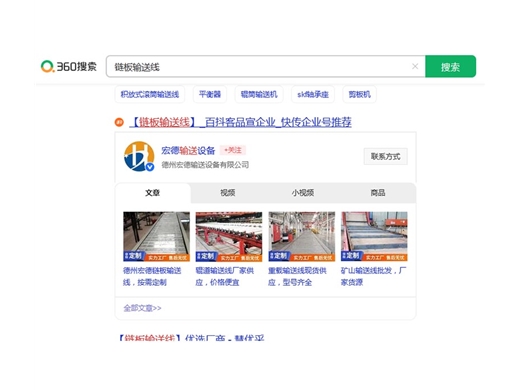Select the 积放式滚筒输送线 suggestion chip
The height and width of the screenshot is (390, 520).
click(150, 94)
